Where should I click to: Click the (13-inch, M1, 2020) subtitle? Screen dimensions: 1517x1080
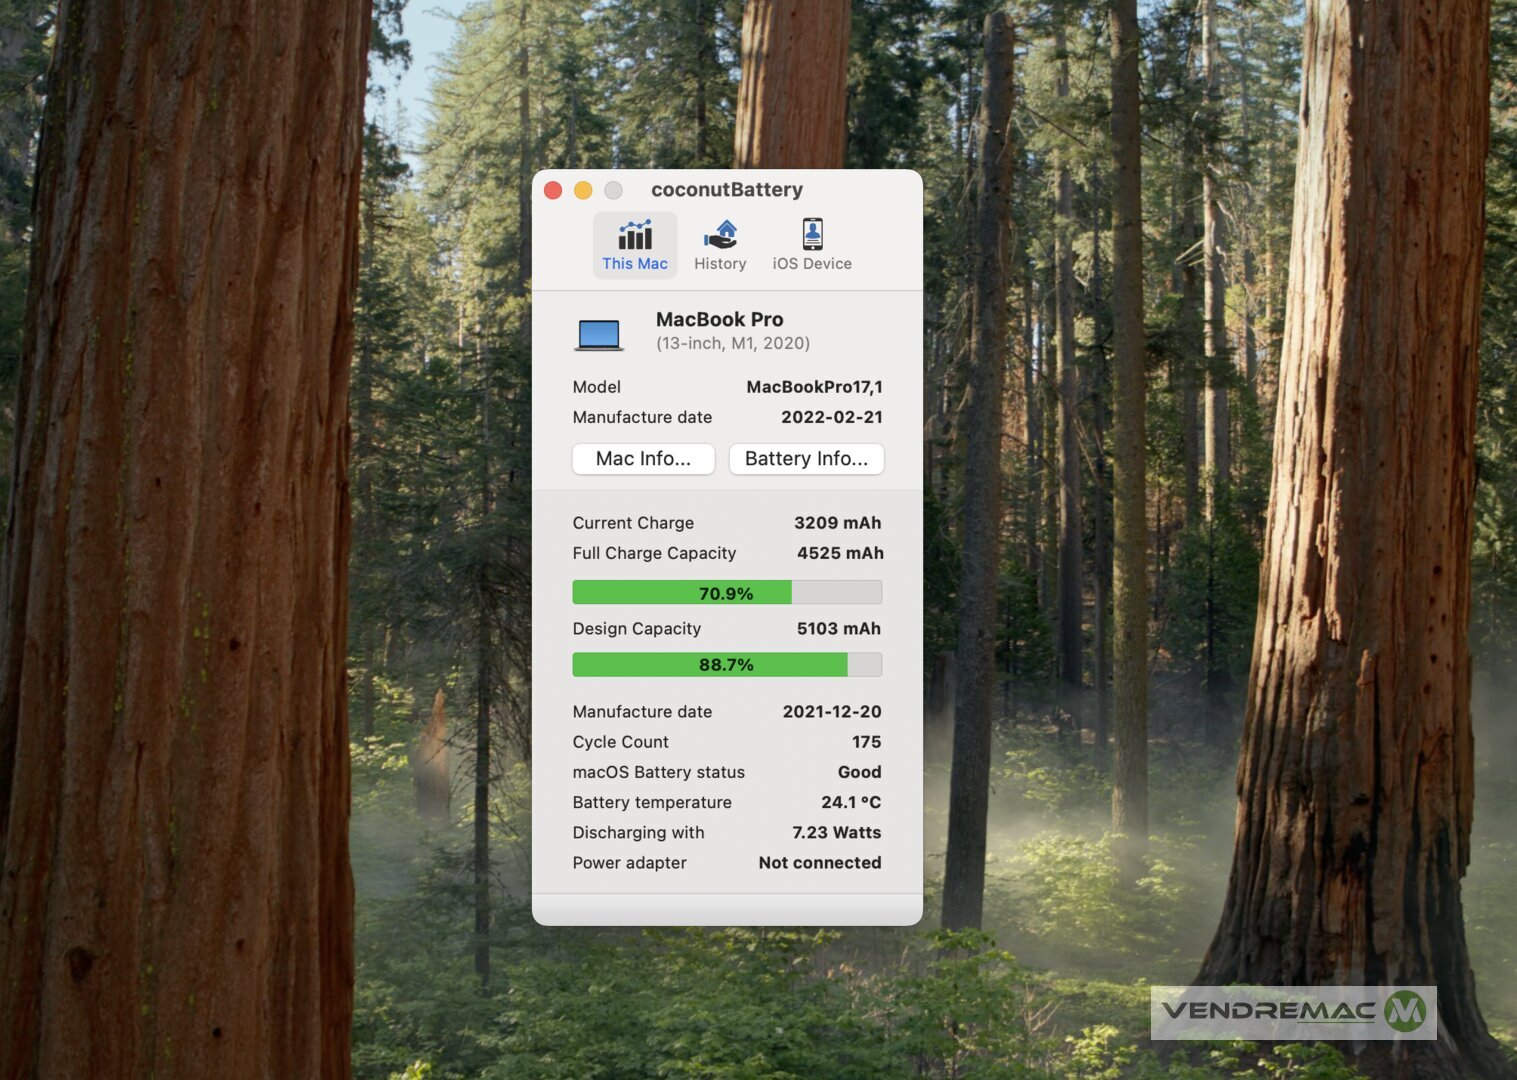click(733, 343)
